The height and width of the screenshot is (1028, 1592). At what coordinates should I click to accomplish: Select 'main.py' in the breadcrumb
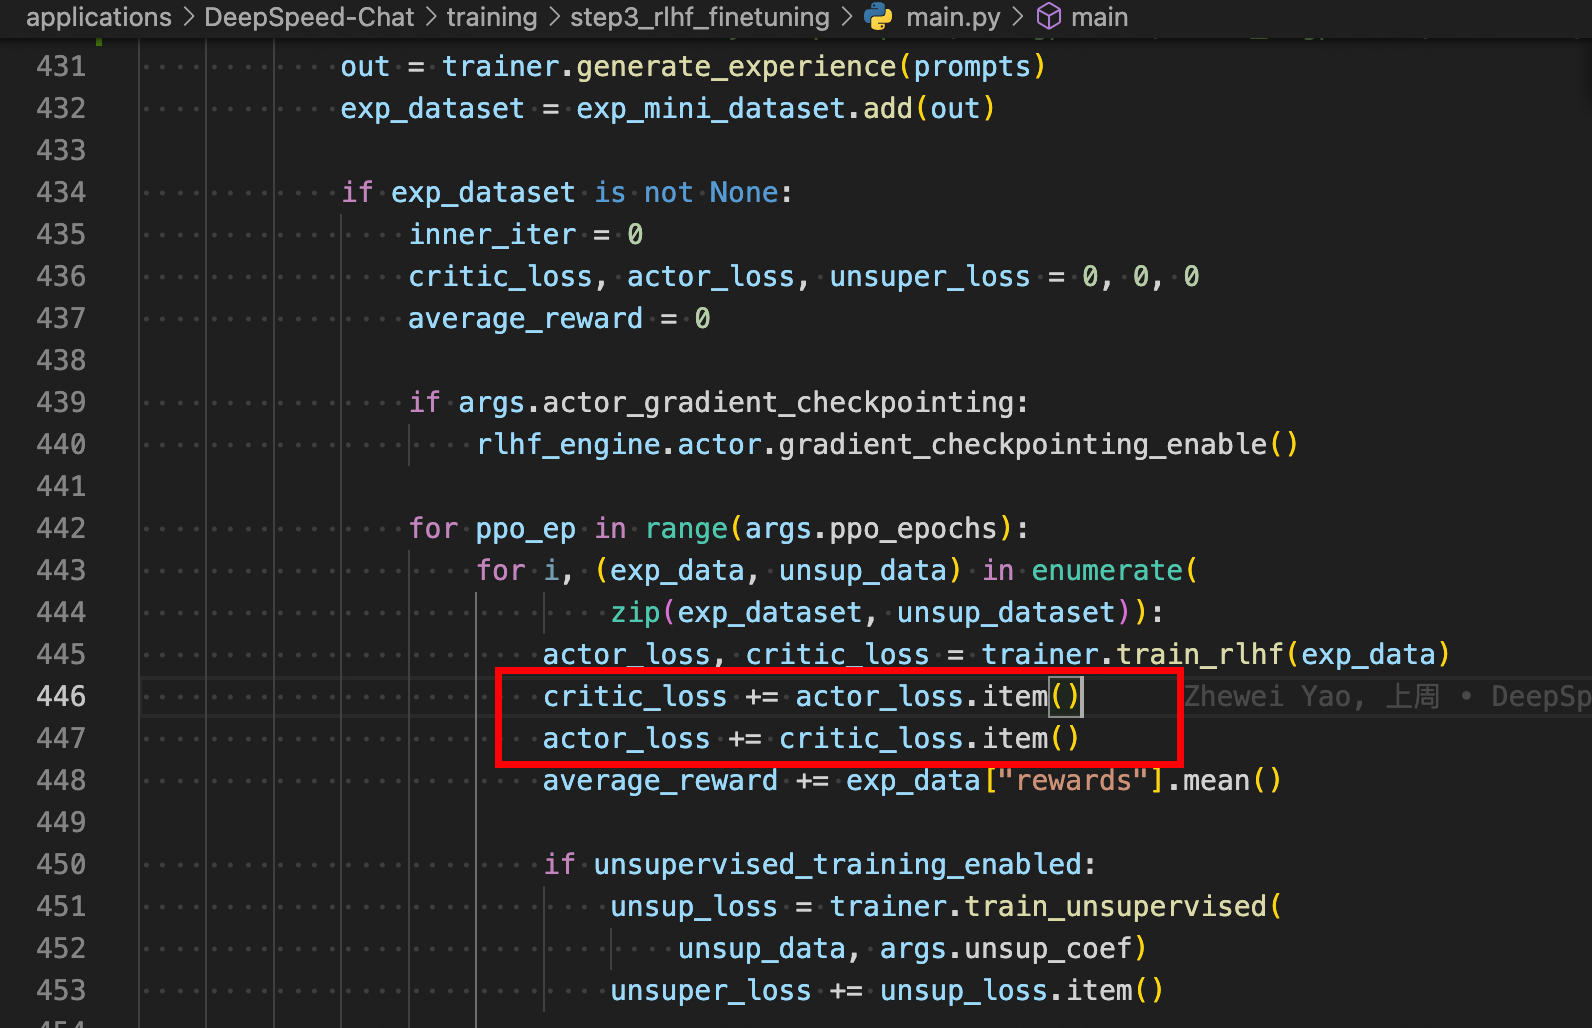pos(953,17)
